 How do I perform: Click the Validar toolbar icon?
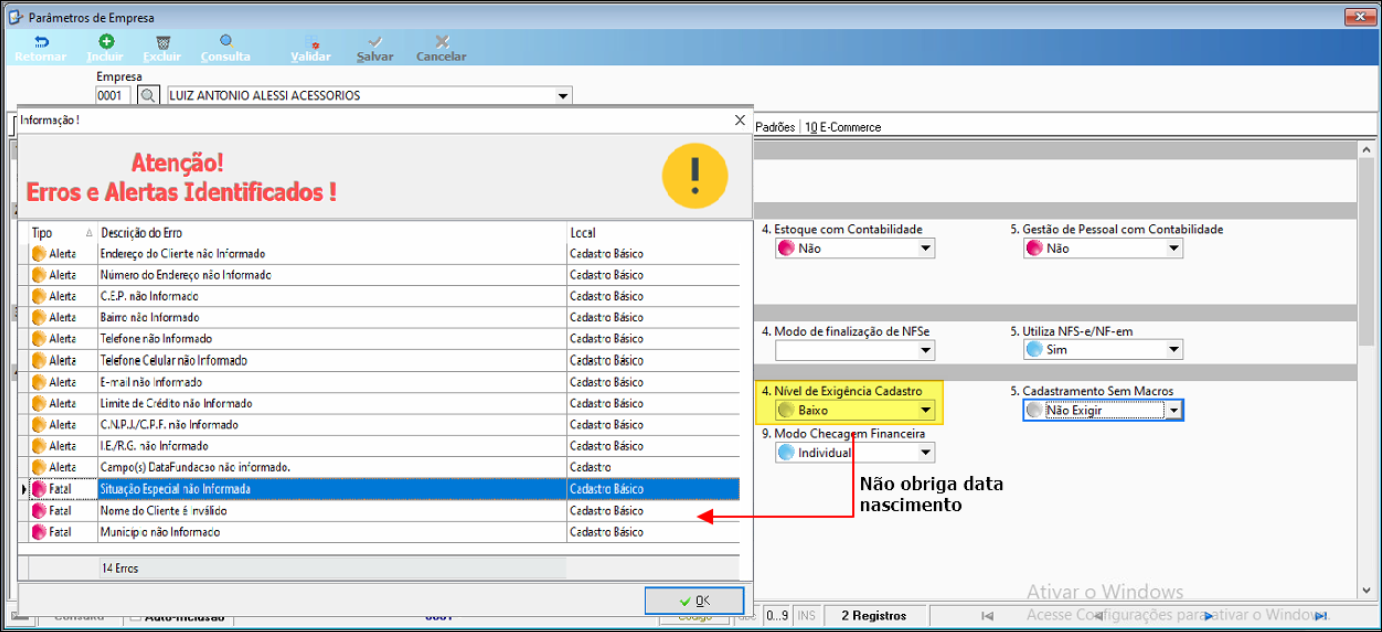pyautogui.click(x=311, y=42)
